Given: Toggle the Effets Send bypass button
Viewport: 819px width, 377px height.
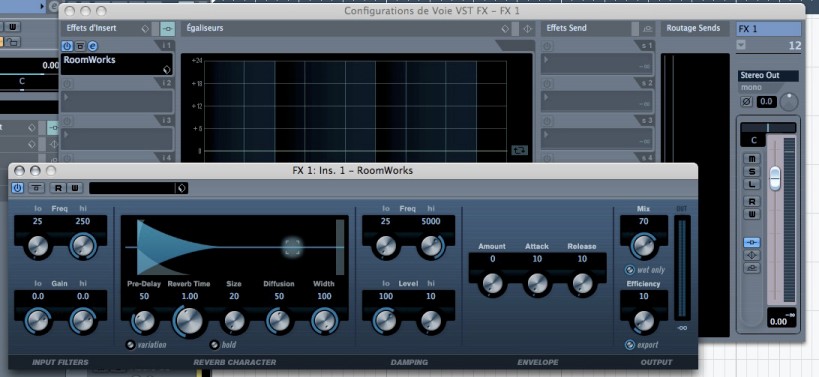Looking at the screenshot, I should tap(648, 29).
